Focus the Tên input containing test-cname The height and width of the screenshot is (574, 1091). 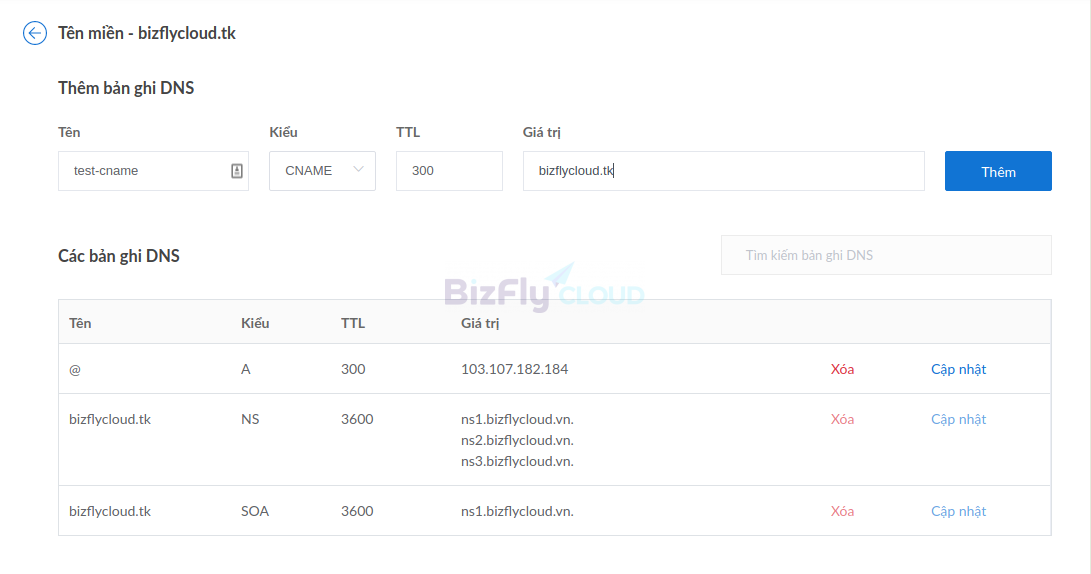coord(153,171)
